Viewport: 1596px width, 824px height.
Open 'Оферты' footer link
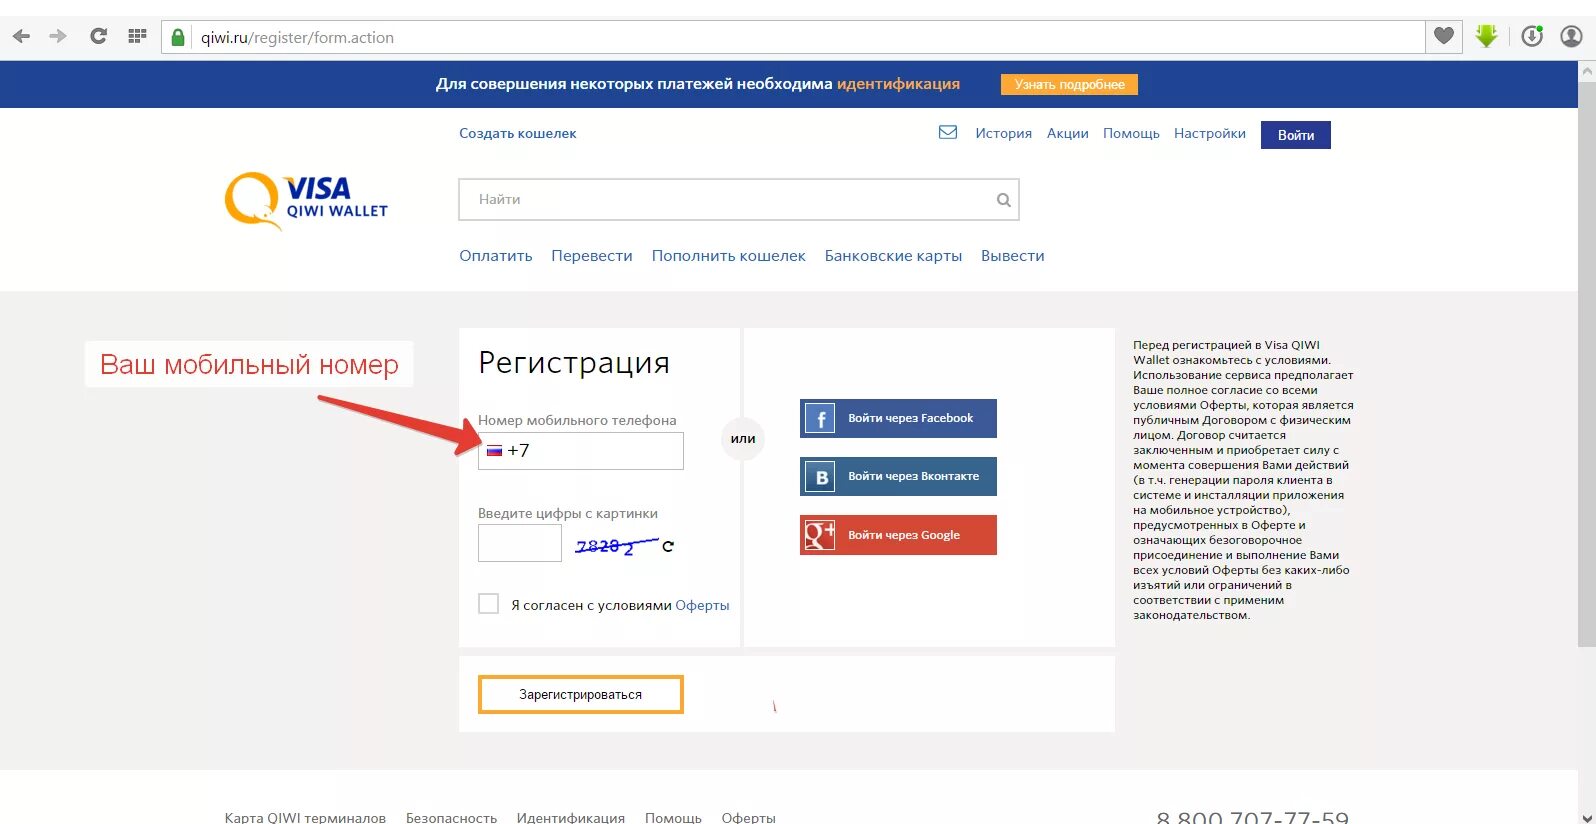click(748, 817)
